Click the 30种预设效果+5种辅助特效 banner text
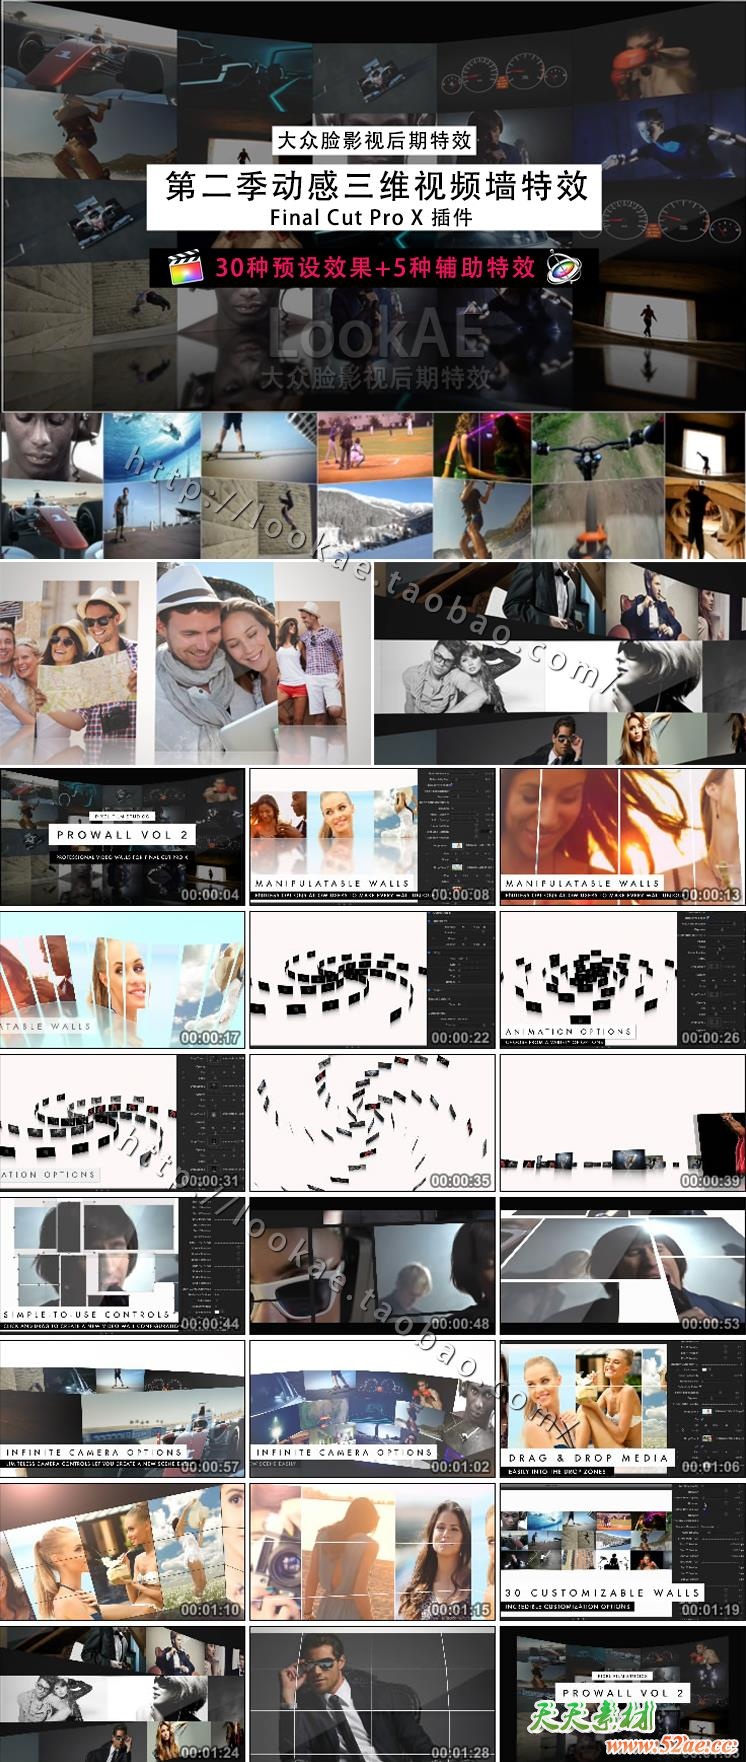 tap(377, 267)
